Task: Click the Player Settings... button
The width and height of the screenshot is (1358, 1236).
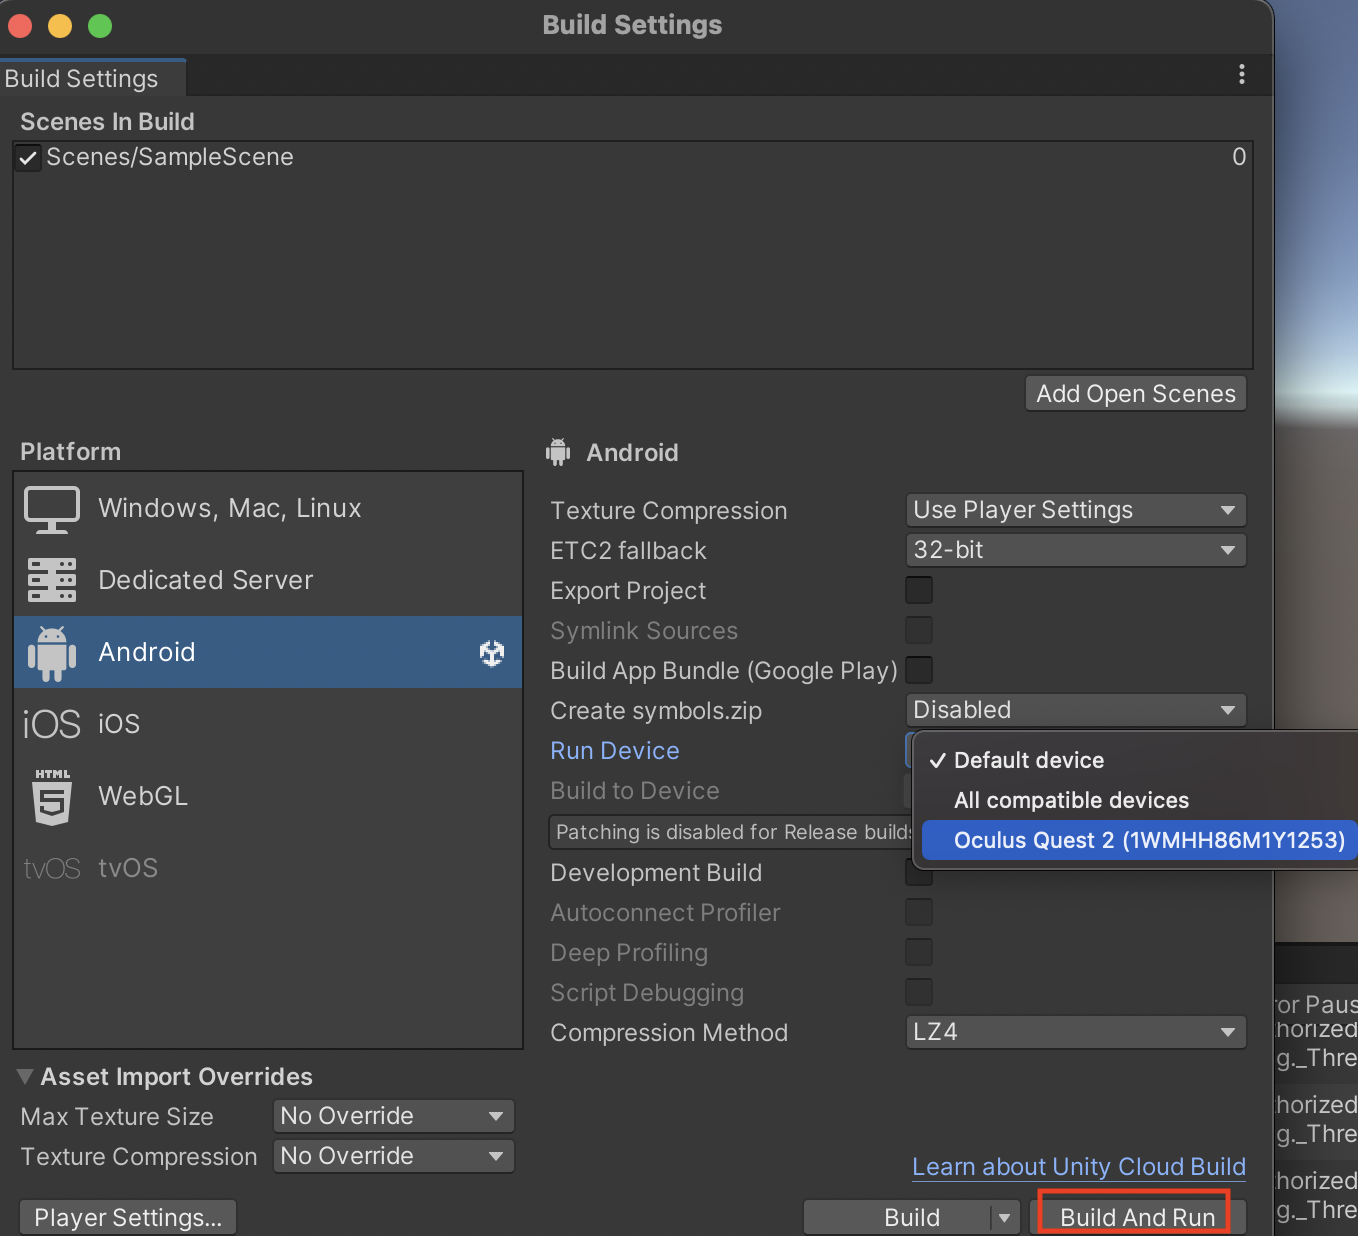Action: (128, 1218)
